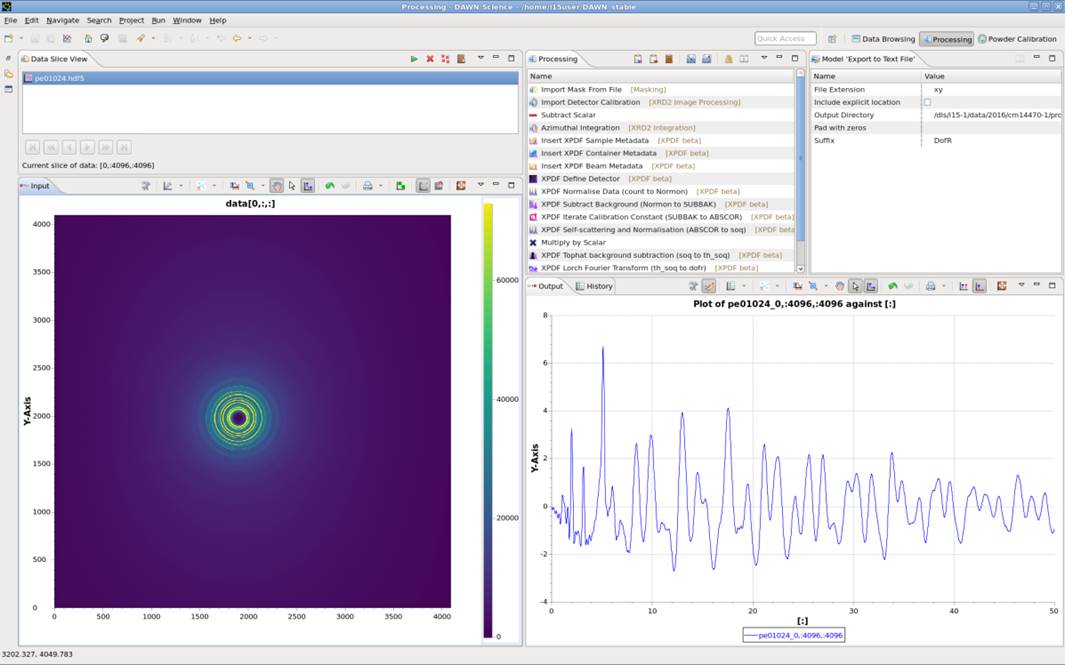
Task: Open dropdown next to Input printer icon
Action: point(380,185)
